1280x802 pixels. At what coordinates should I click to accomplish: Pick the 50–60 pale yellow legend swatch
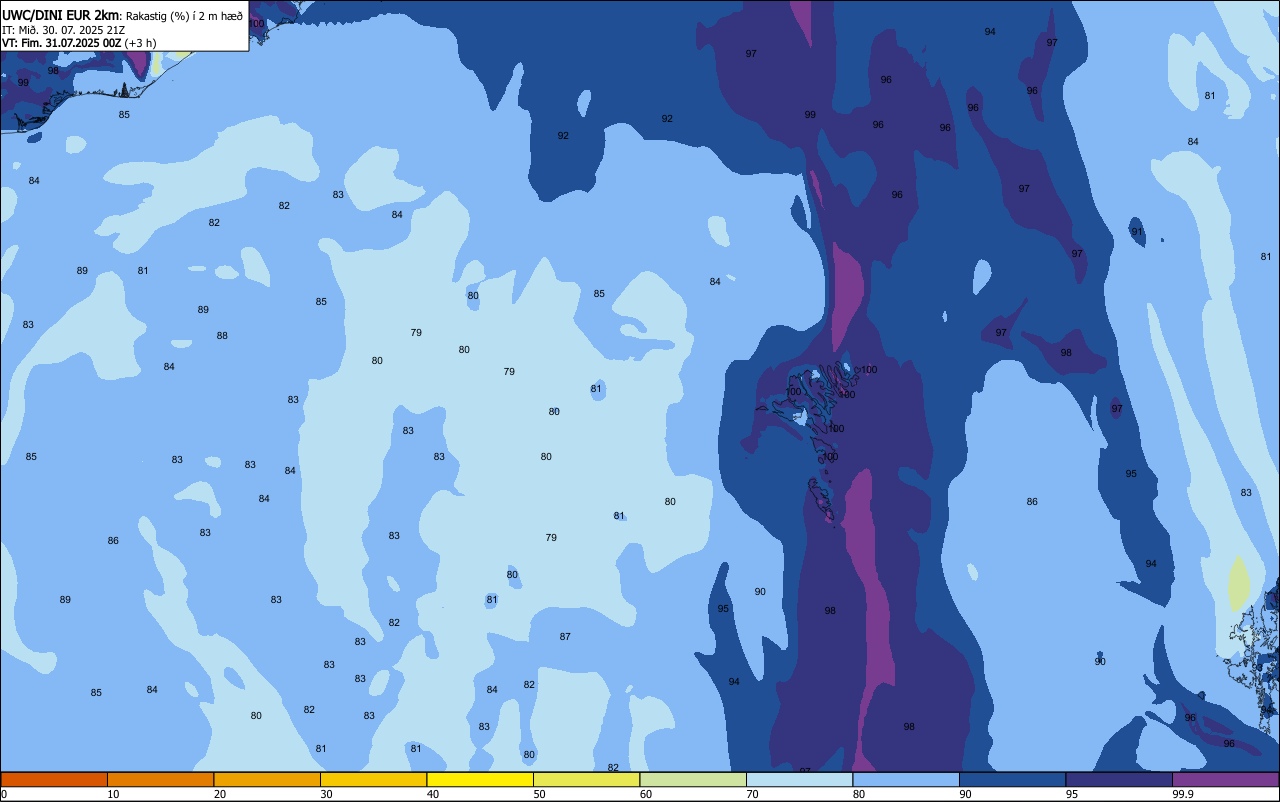tap(586, 779)
